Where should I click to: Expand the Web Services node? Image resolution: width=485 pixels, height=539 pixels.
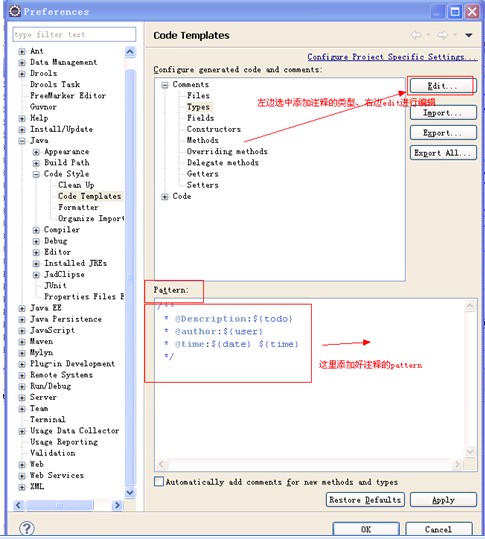click(x=22, y=476)
